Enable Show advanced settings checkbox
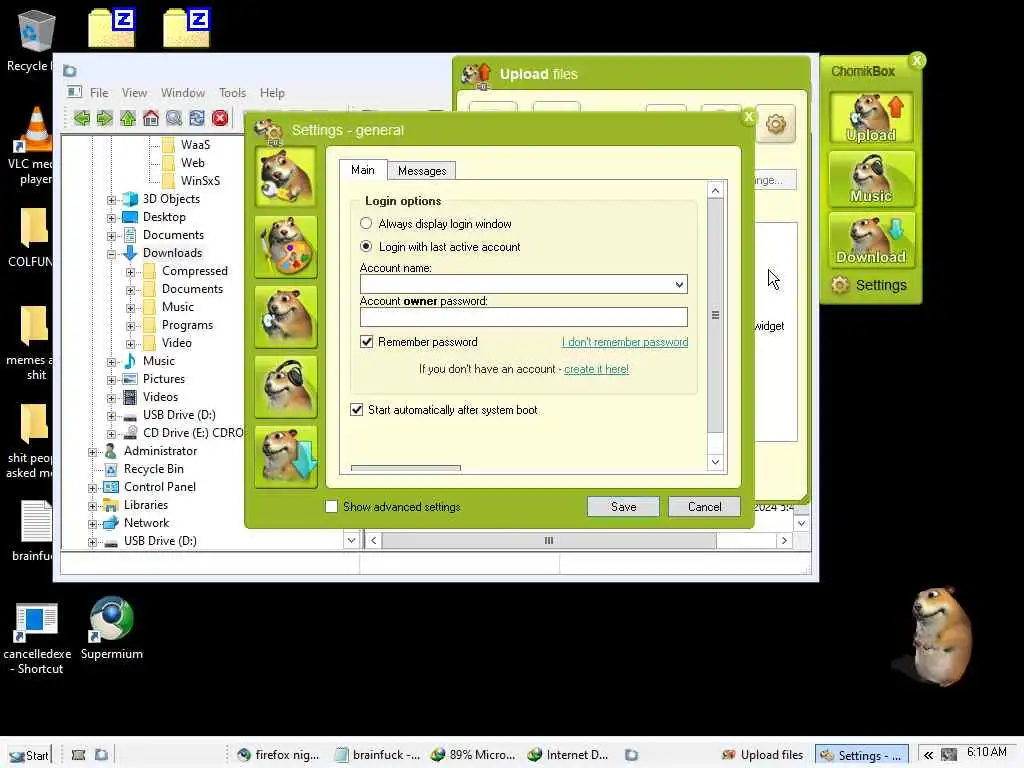Viewport: 1024px width, 768px height. (x=332, y=507)
